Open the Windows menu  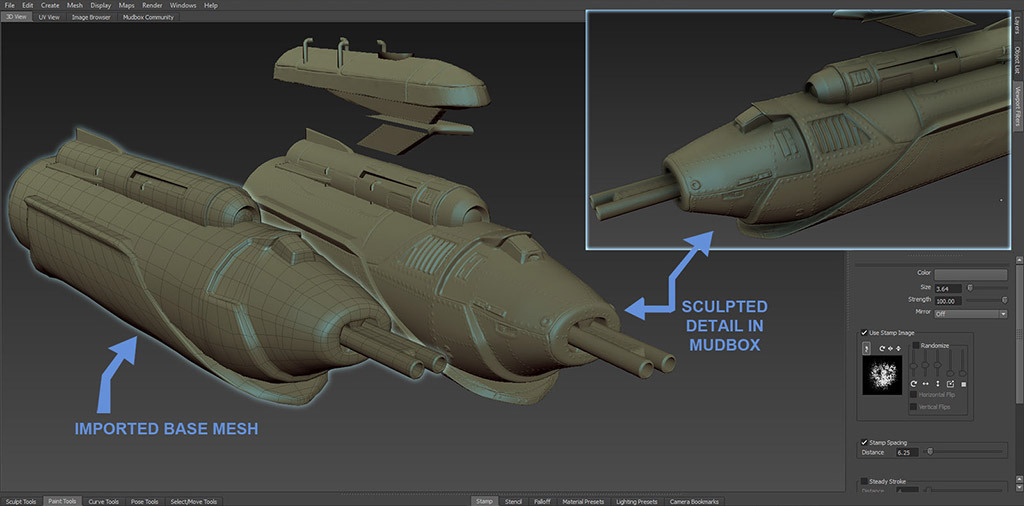pyautogui.click(x=183, y=5)
